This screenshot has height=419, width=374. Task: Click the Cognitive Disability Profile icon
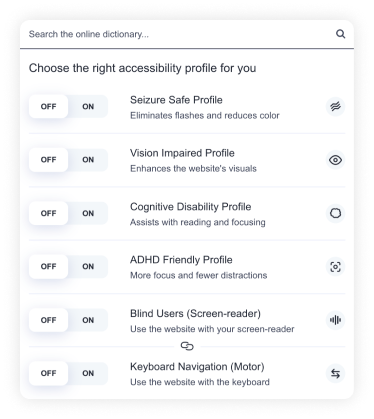click(x=335, y=213)
